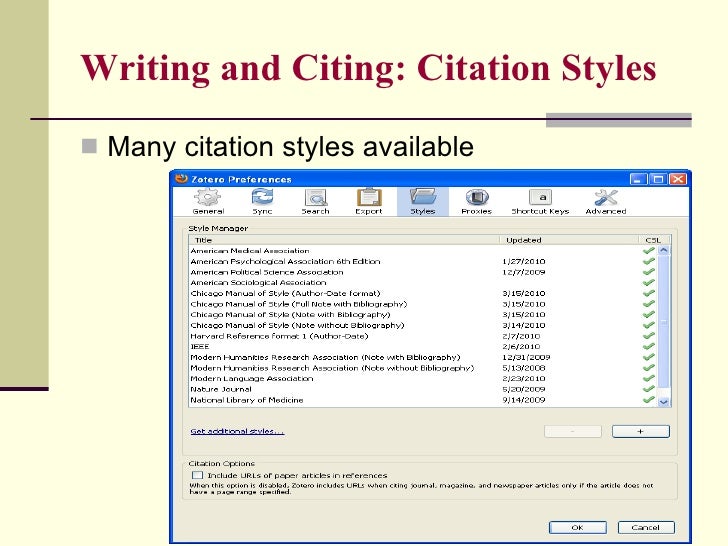
Task: Select the Styles preferences pane
Action: [x=422, y=201]
